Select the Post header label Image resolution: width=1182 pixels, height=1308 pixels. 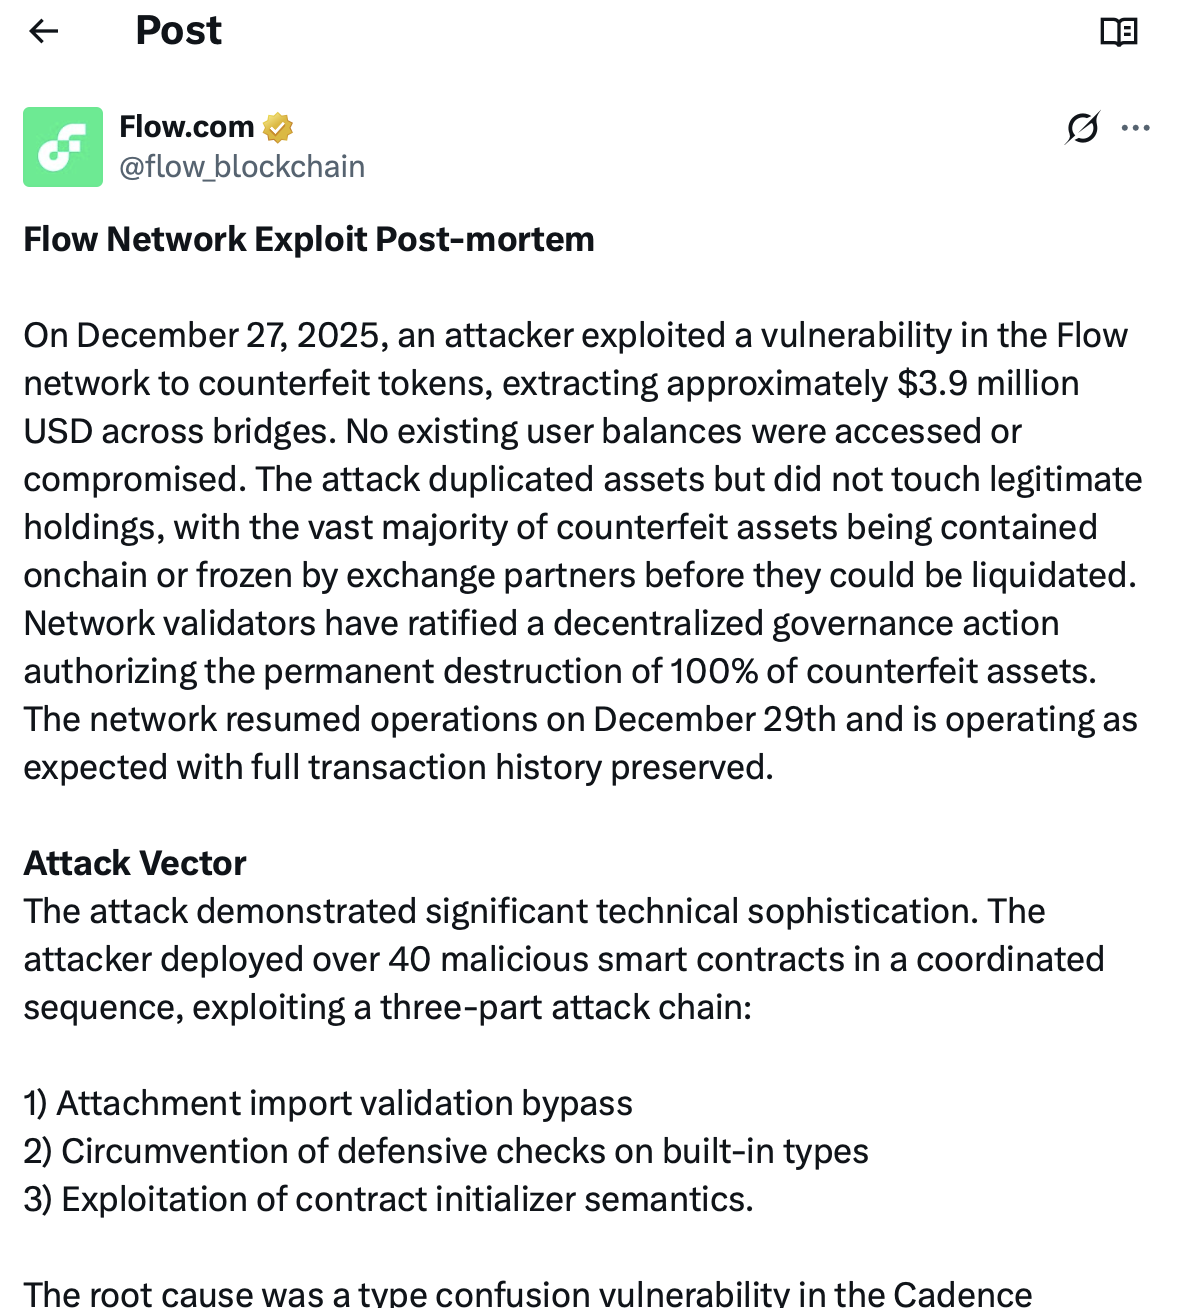[x=178, y=31]
